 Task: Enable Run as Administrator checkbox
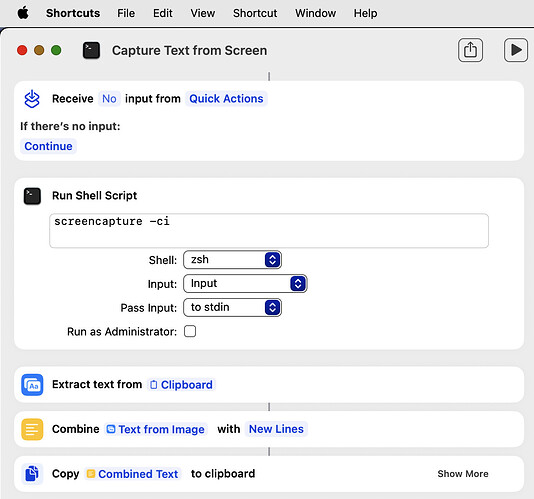point(190,331)
